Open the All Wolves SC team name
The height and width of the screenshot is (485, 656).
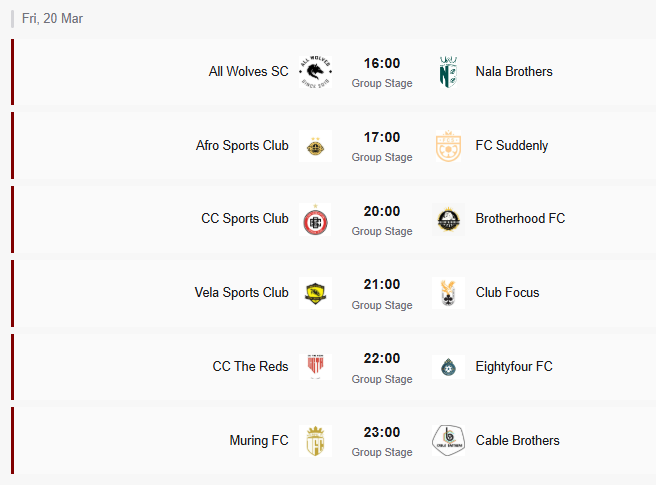(248, 72)
